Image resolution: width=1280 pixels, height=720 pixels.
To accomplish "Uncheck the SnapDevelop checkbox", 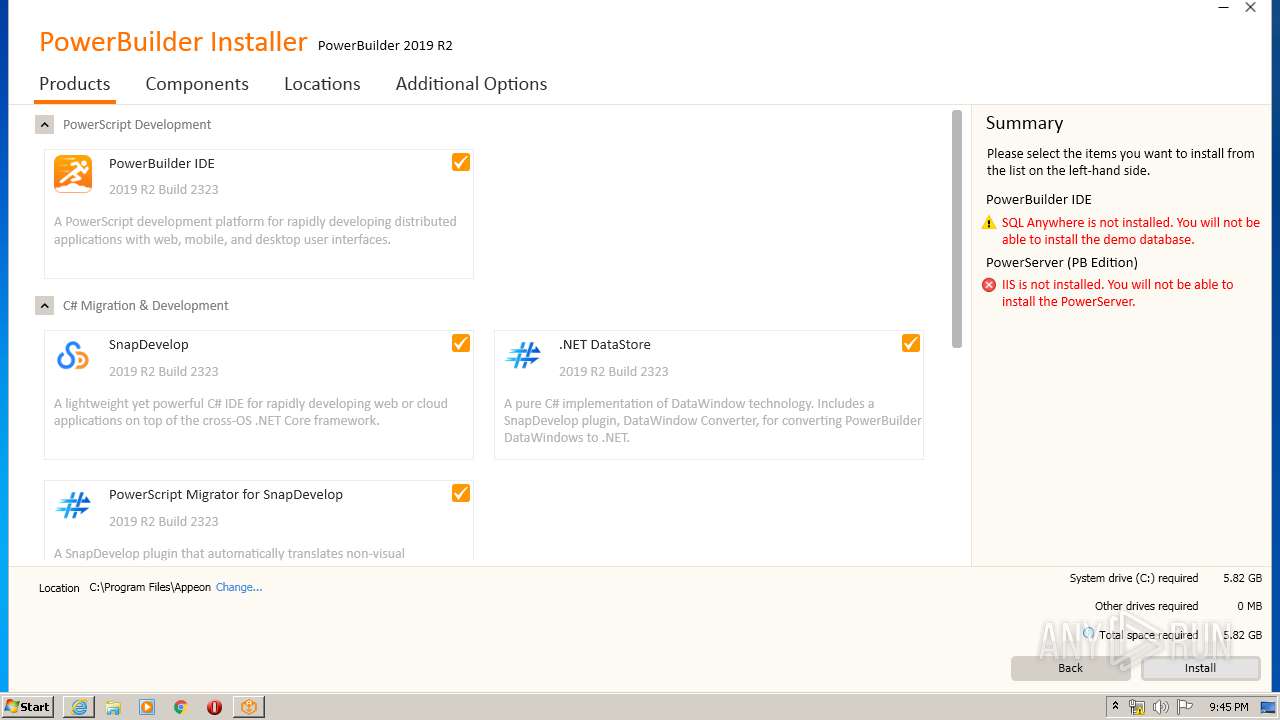I will click(461, 343).
